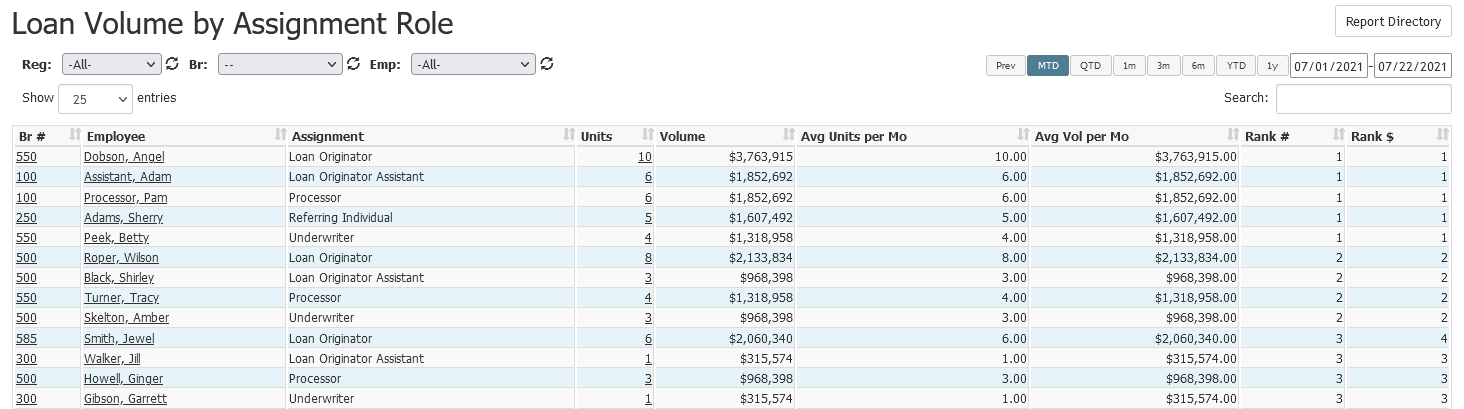Screen dimensions: 1464x409
Task: Open branch 550 in Dobson row
Action: point(25,157)
